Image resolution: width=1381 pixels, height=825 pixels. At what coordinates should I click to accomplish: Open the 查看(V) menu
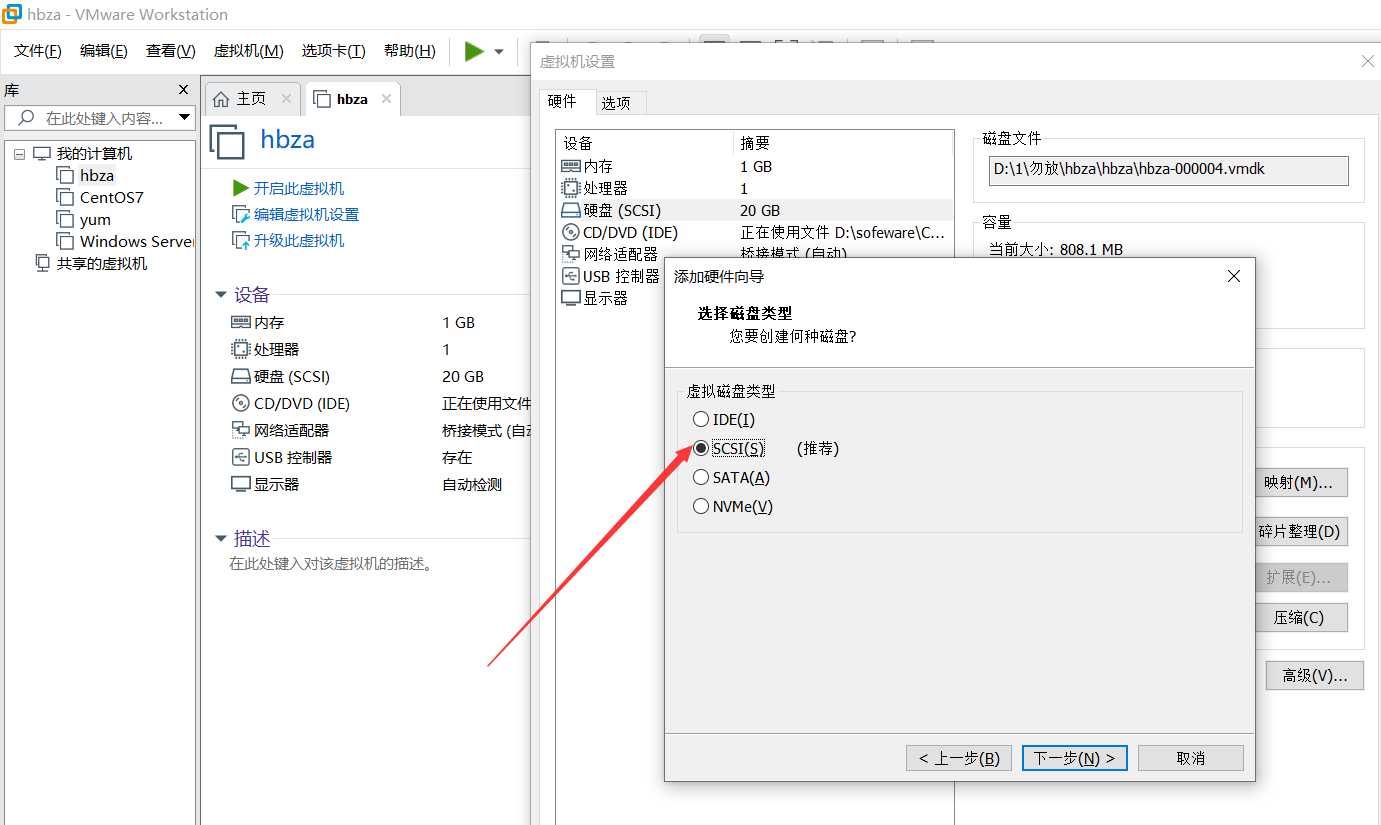(x=171, y=51)
